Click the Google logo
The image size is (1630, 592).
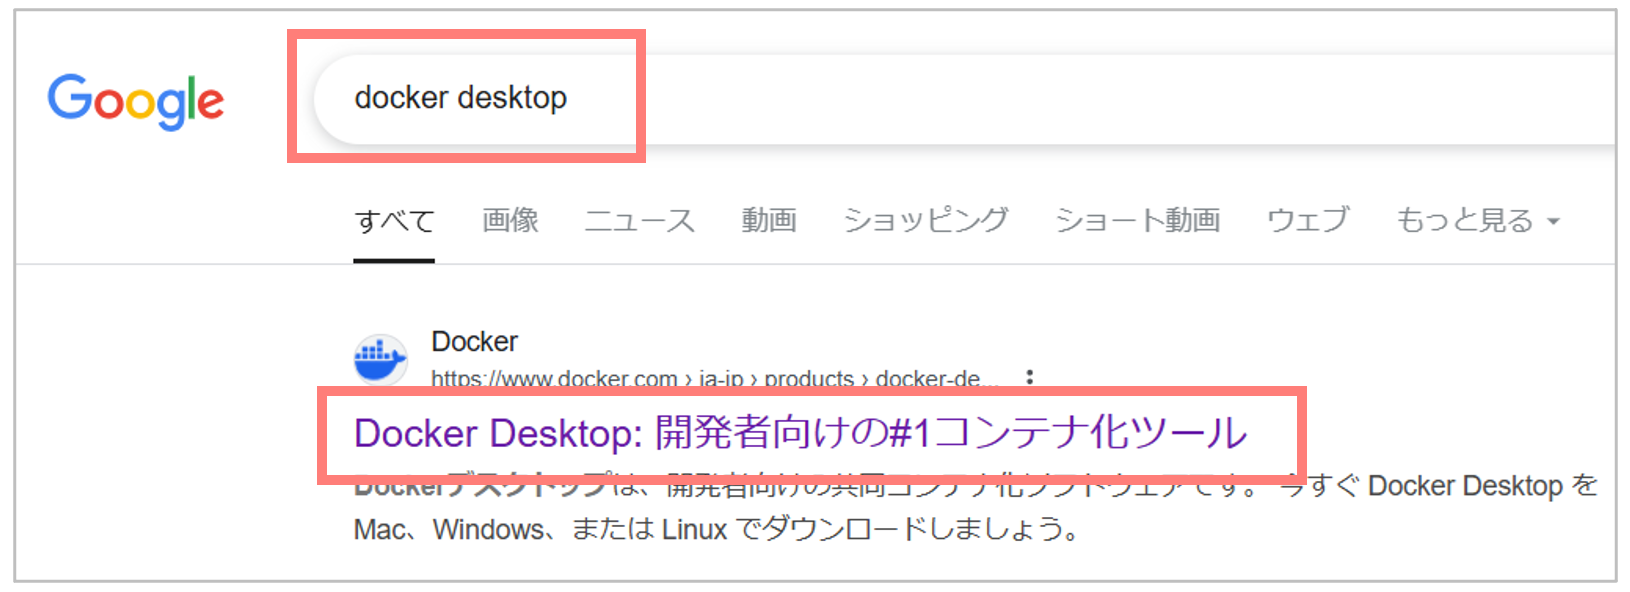tap(136, 101)
